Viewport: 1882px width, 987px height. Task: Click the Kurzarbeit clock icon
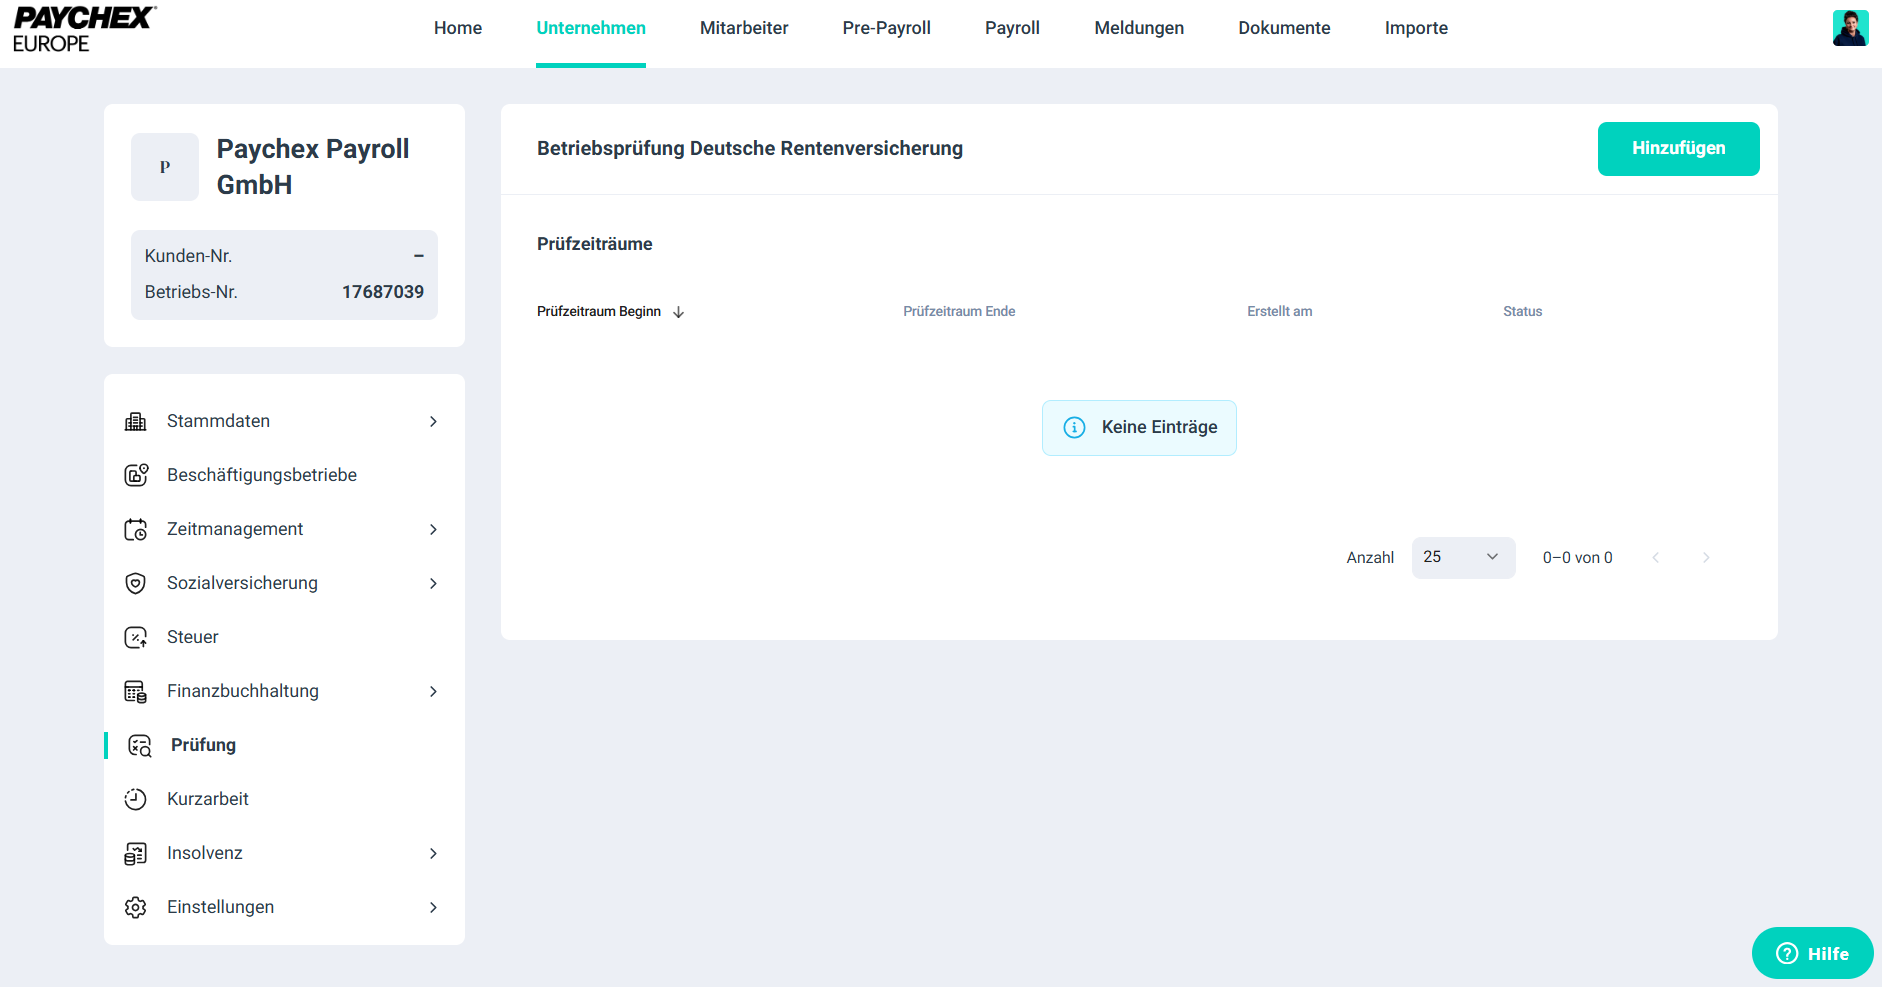click(136, 799)
